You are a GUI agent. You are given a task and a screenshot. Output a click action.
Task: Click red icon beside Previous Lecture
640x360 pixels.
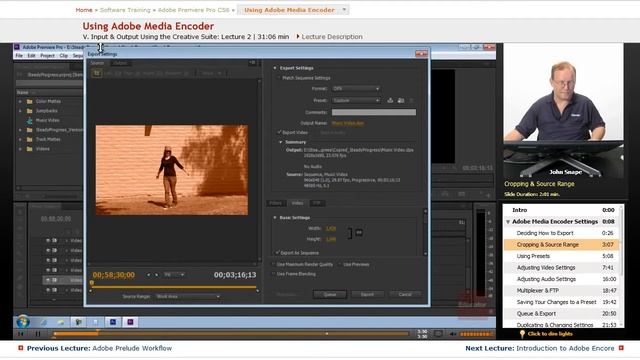21,348
